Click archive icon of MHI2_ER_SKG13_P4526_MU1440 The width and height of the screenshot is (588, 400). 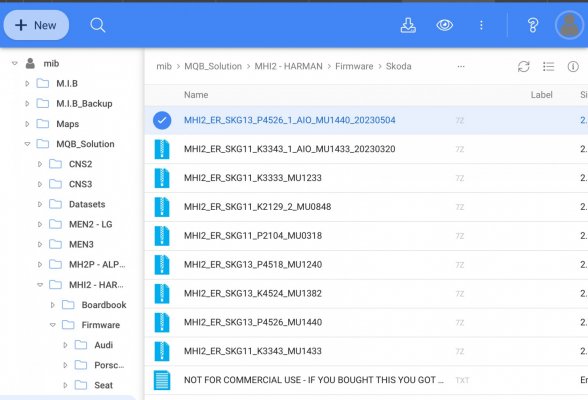point(162,322)
